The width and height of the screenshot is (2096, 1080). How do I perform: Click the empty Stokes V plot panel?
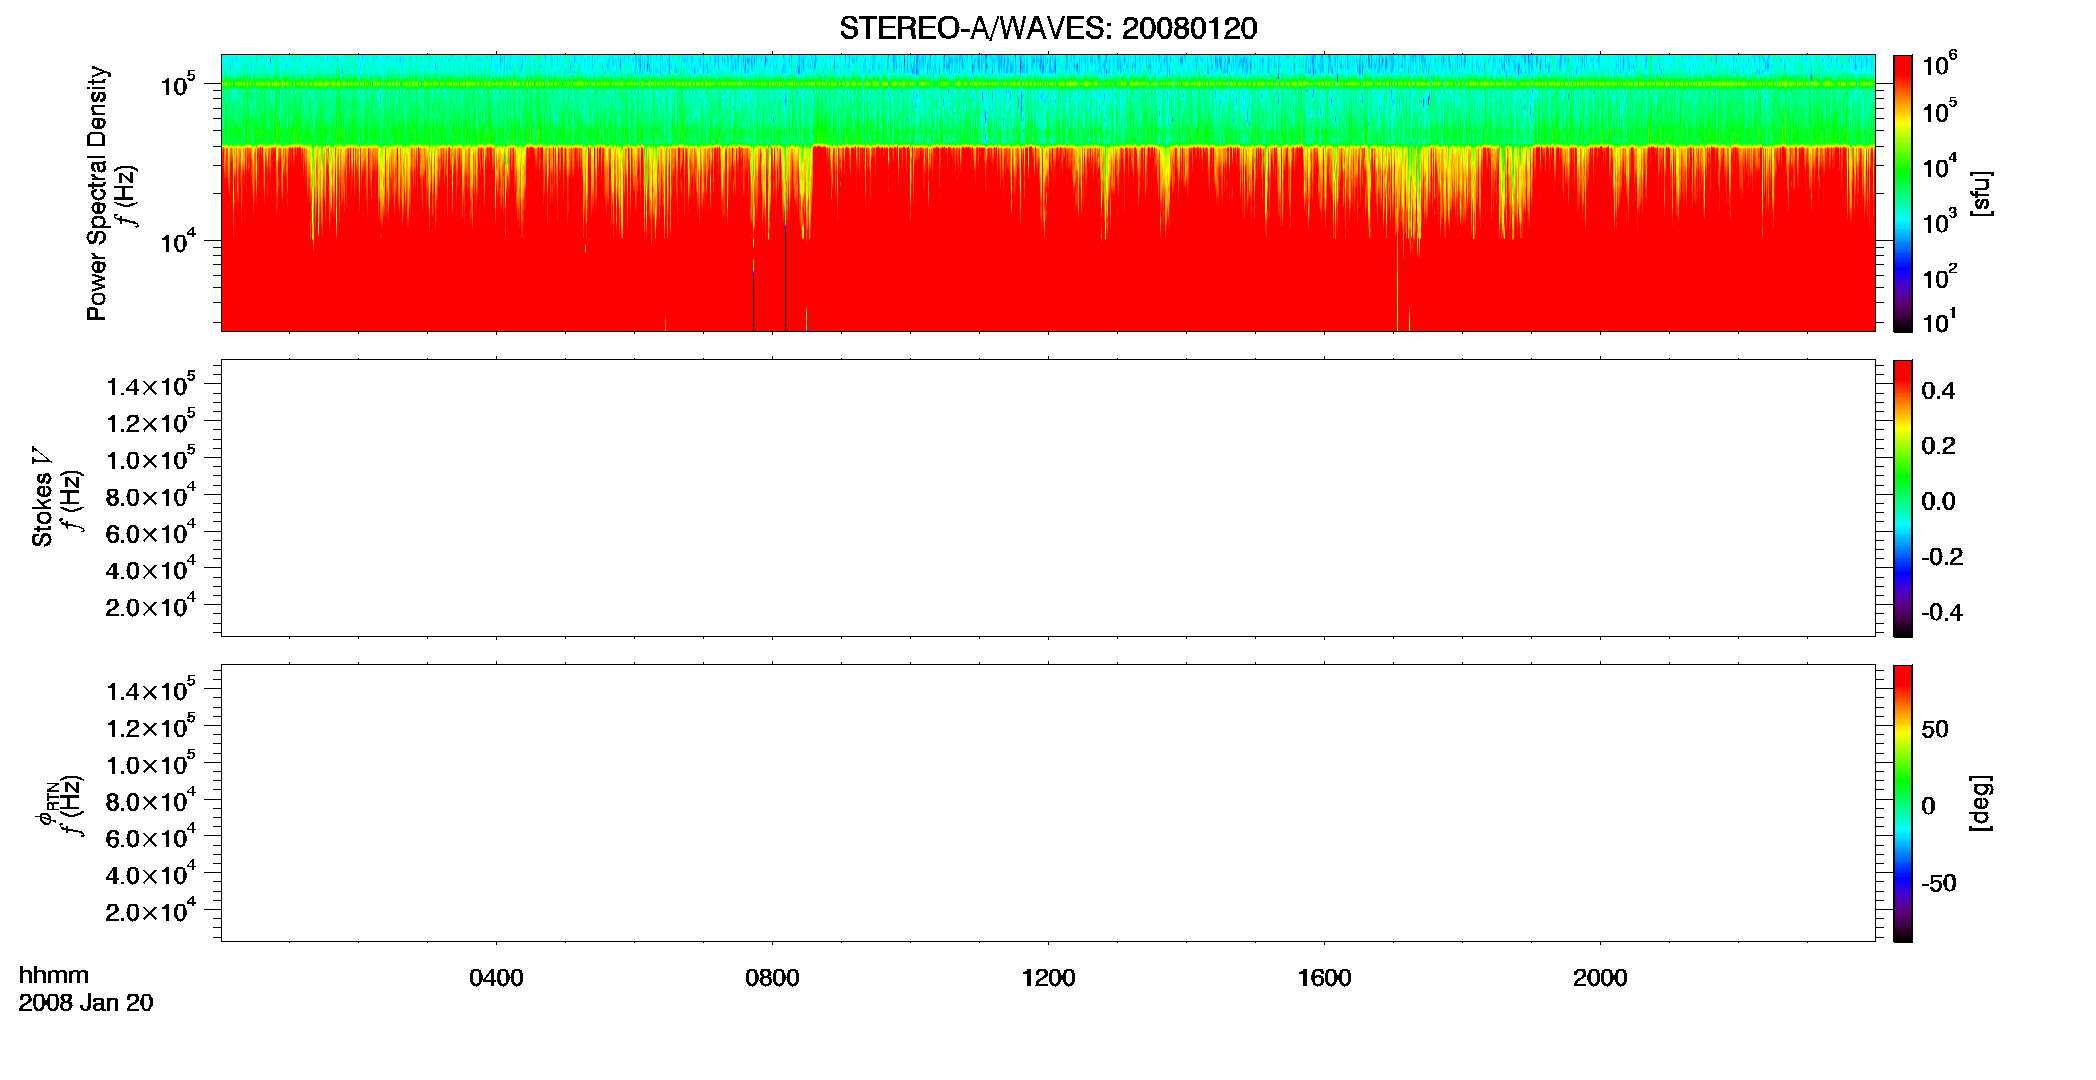tap(1048, 498)
